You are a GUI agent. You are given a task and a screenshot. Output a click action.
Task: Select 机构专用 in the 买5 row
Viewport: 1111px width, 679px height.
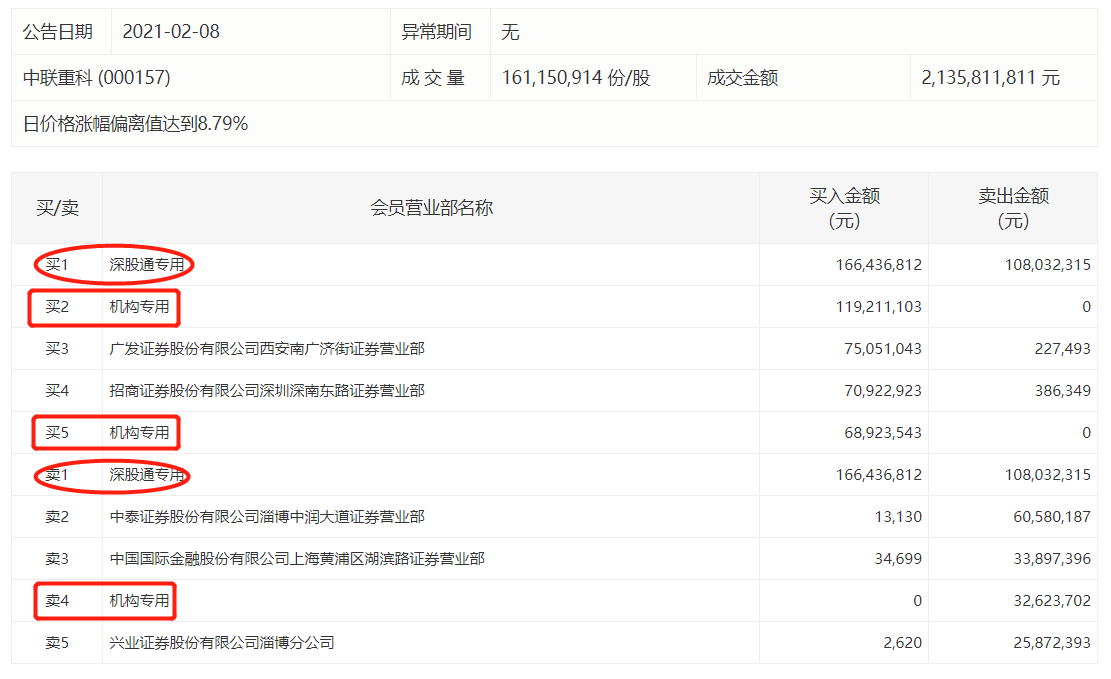(x=139, y=433)
